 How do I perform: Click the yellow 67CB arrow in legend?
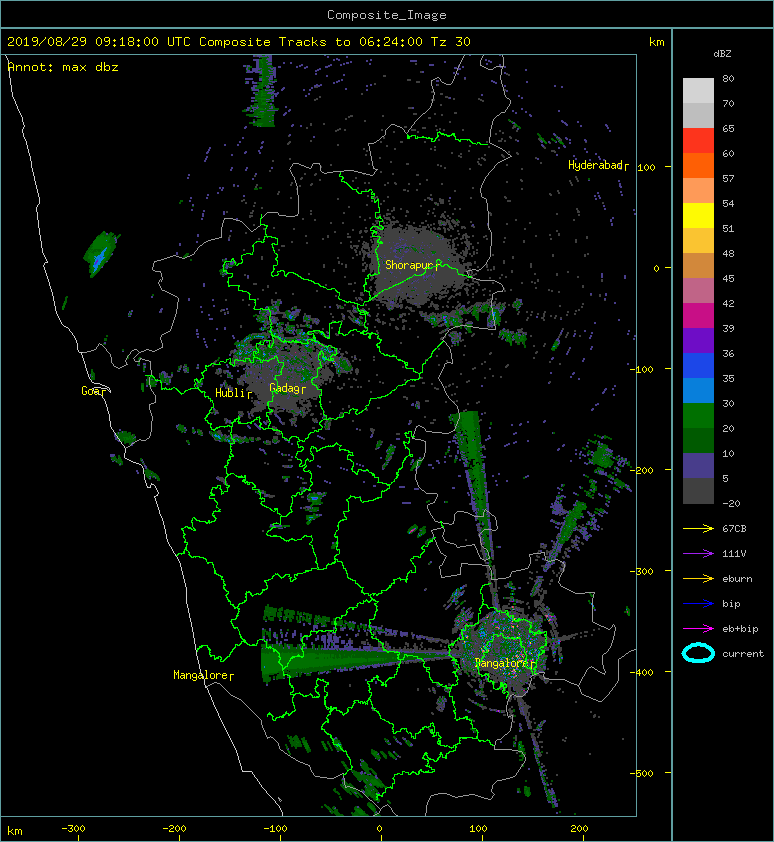[x=698, y=528]
